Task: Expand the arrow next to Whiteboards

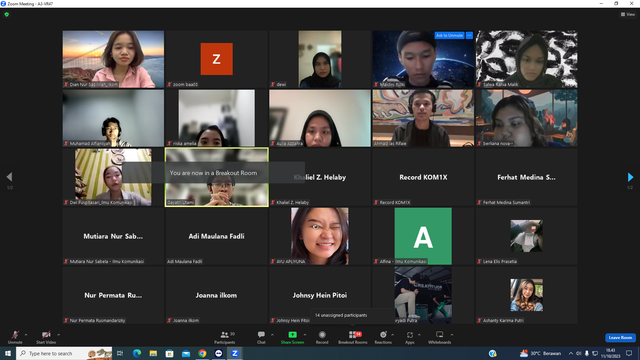Action: point(452,335)
